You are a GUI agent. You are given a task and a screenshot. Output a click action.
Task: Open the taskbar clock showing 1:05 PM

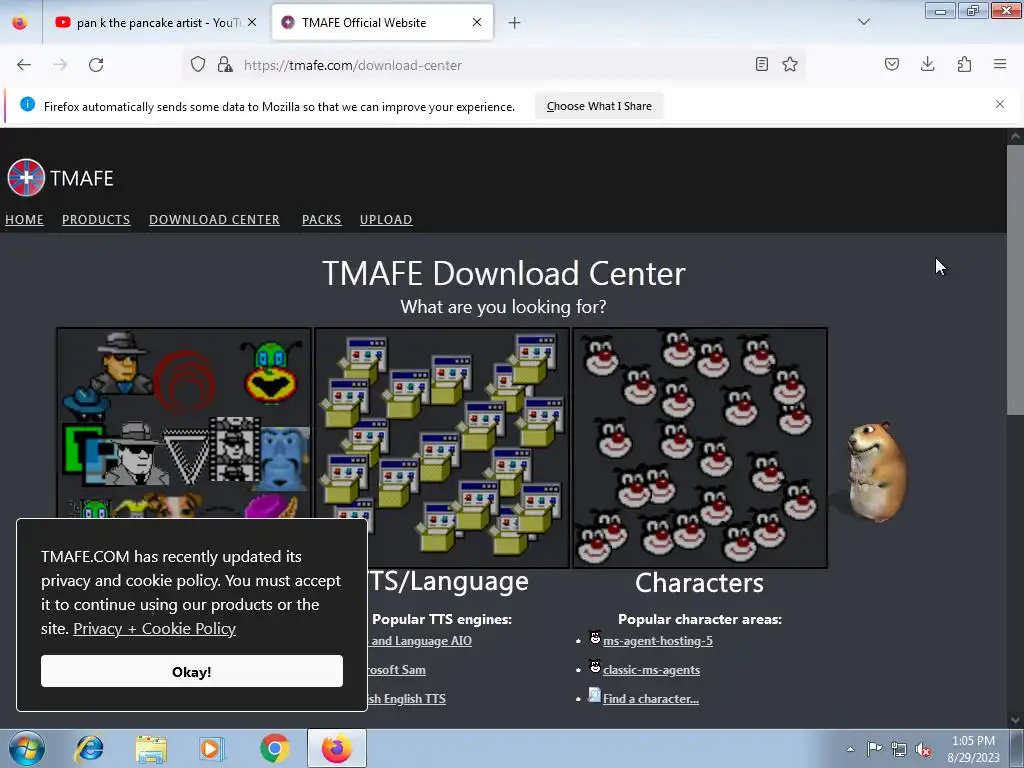click(x=973, y=749)
